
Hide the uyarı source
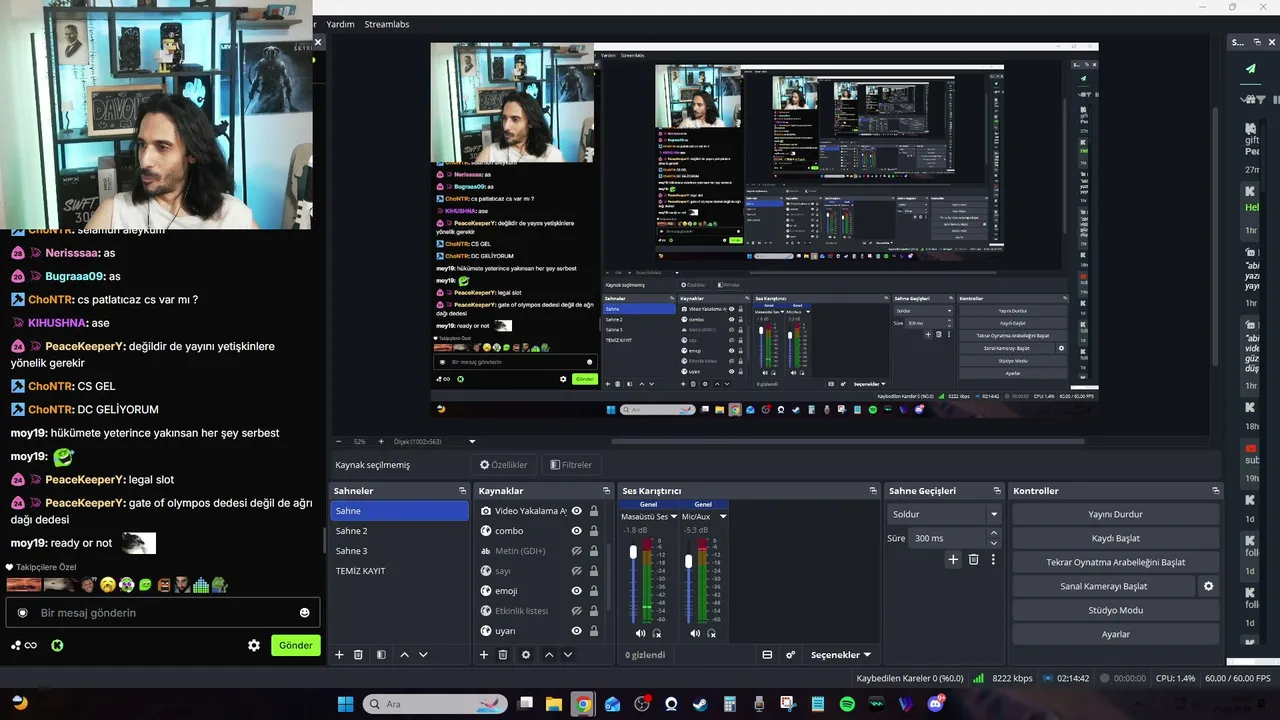[576, 631]
